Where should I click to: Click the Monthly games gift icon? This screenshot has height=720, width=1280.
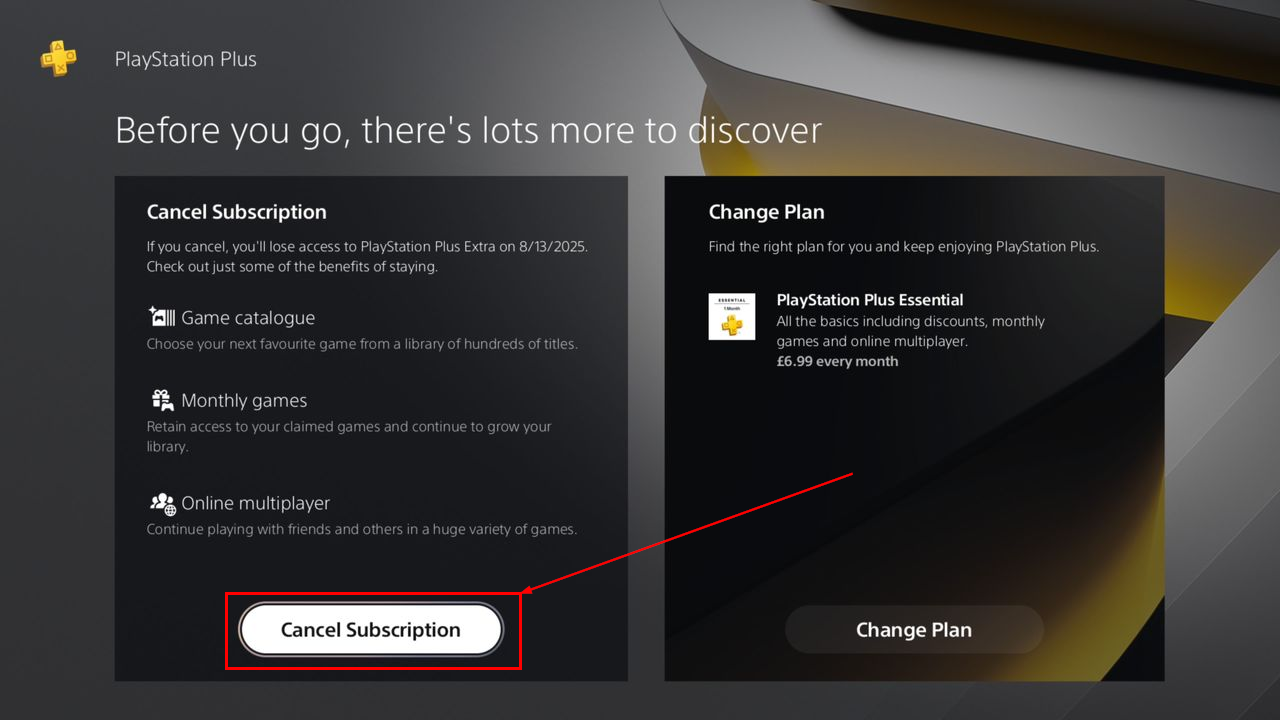point(162,400)
